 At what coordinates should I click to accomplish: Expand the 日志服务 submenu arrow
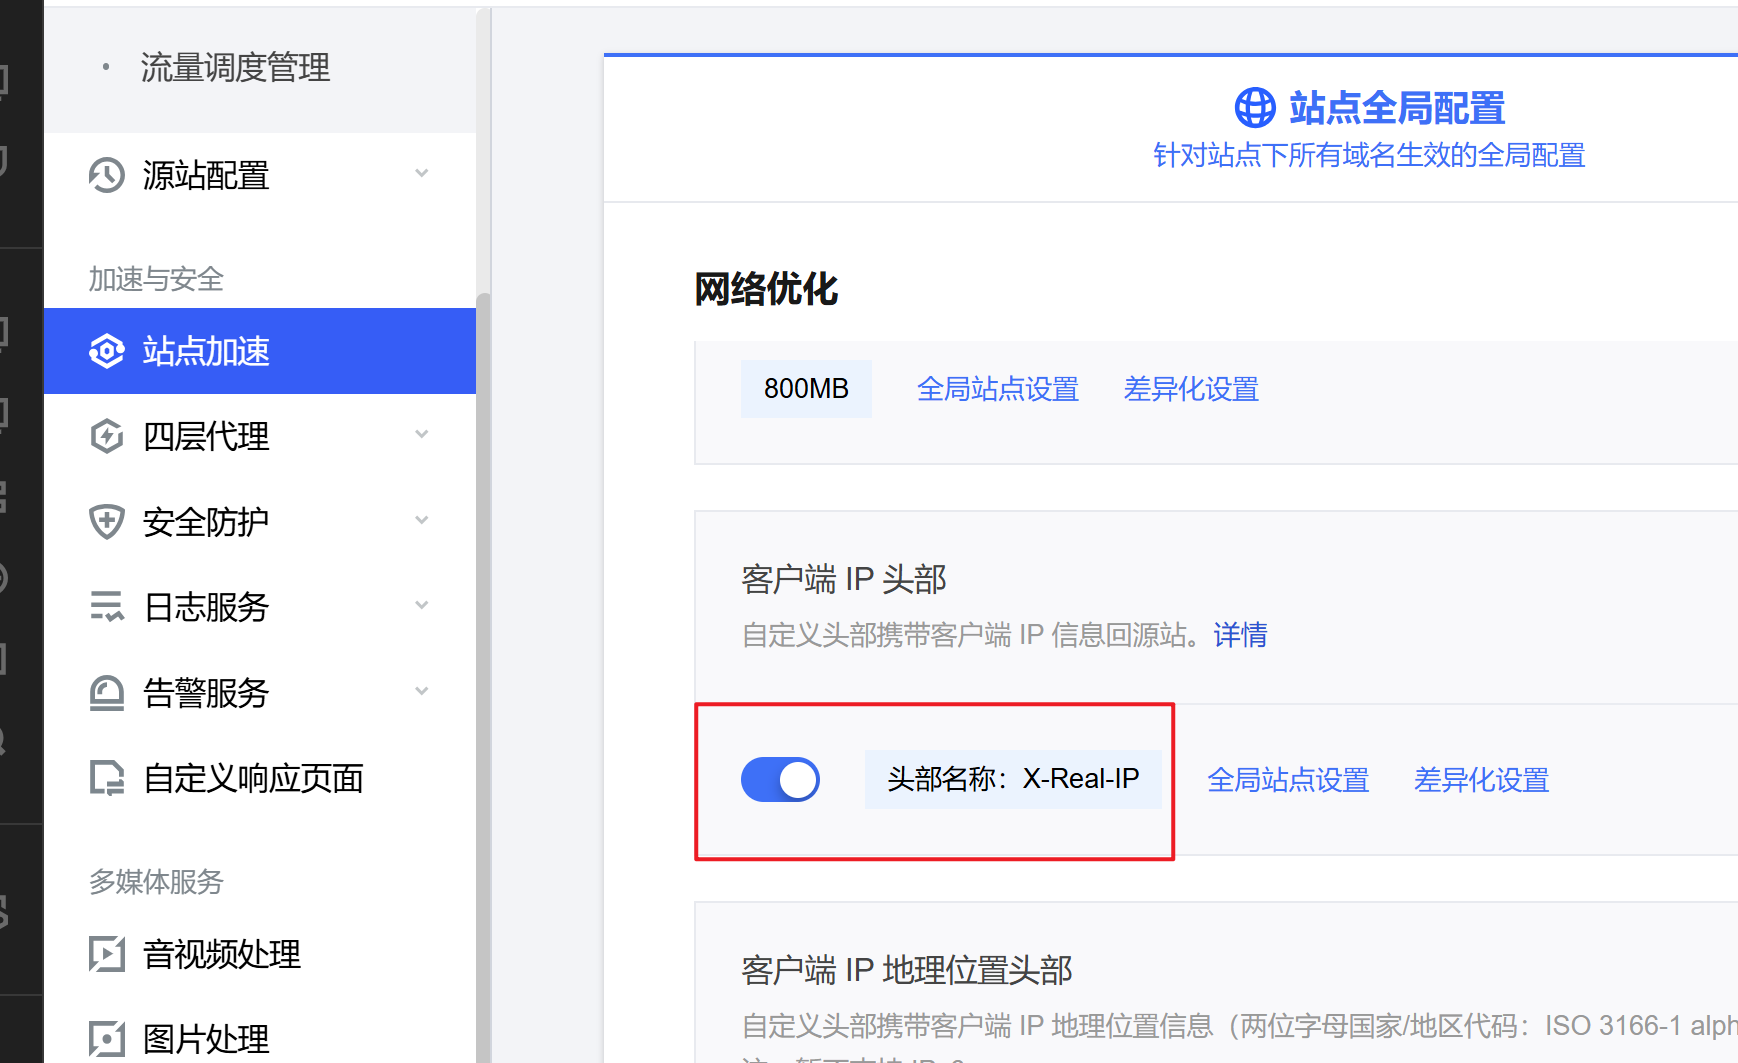click(422, 605)
